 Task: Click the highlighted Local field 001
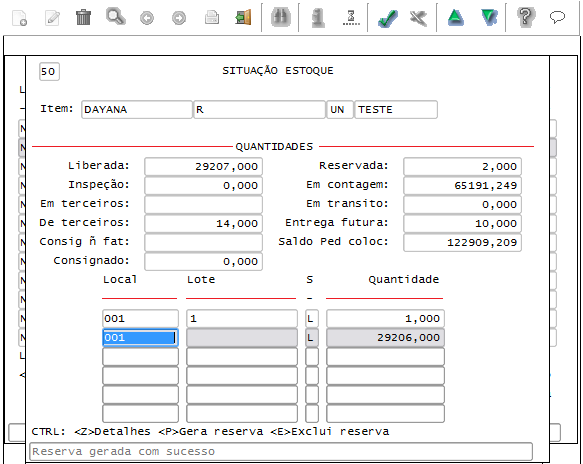point(140,338)
